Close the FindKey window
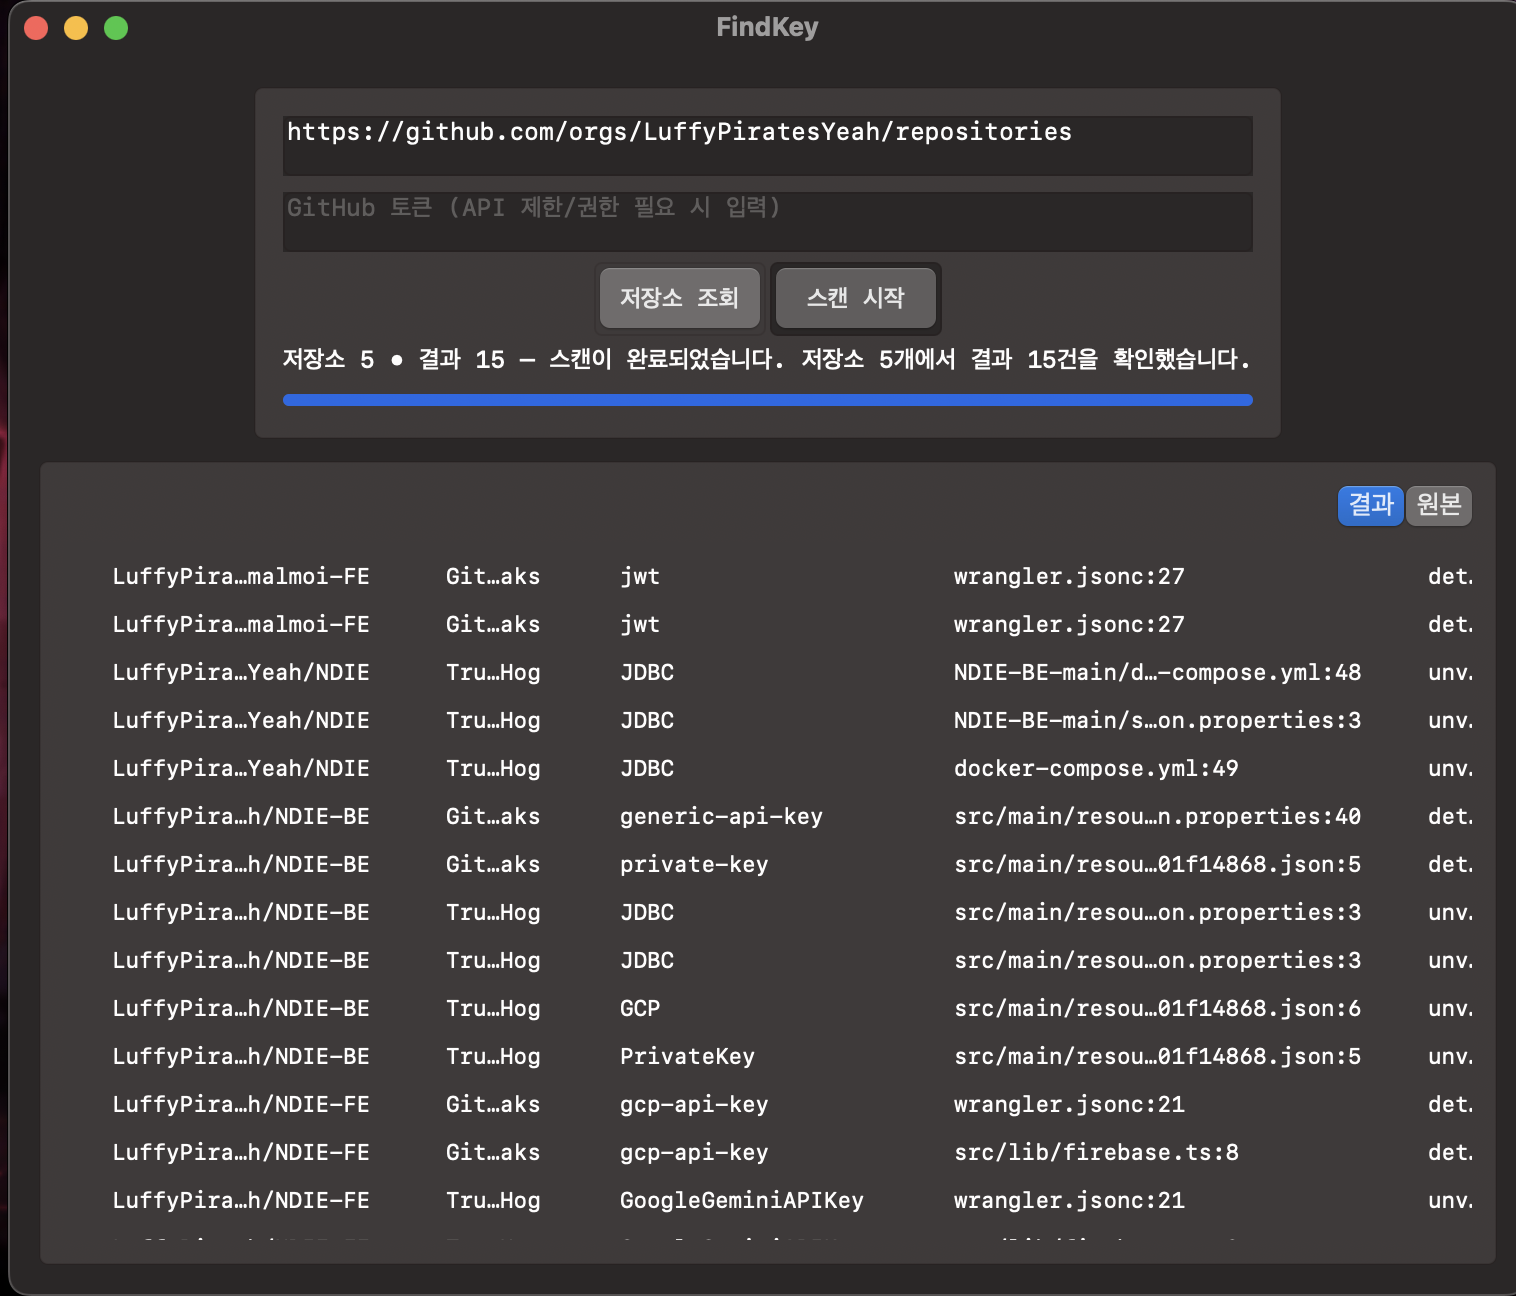 click(36, 28)
